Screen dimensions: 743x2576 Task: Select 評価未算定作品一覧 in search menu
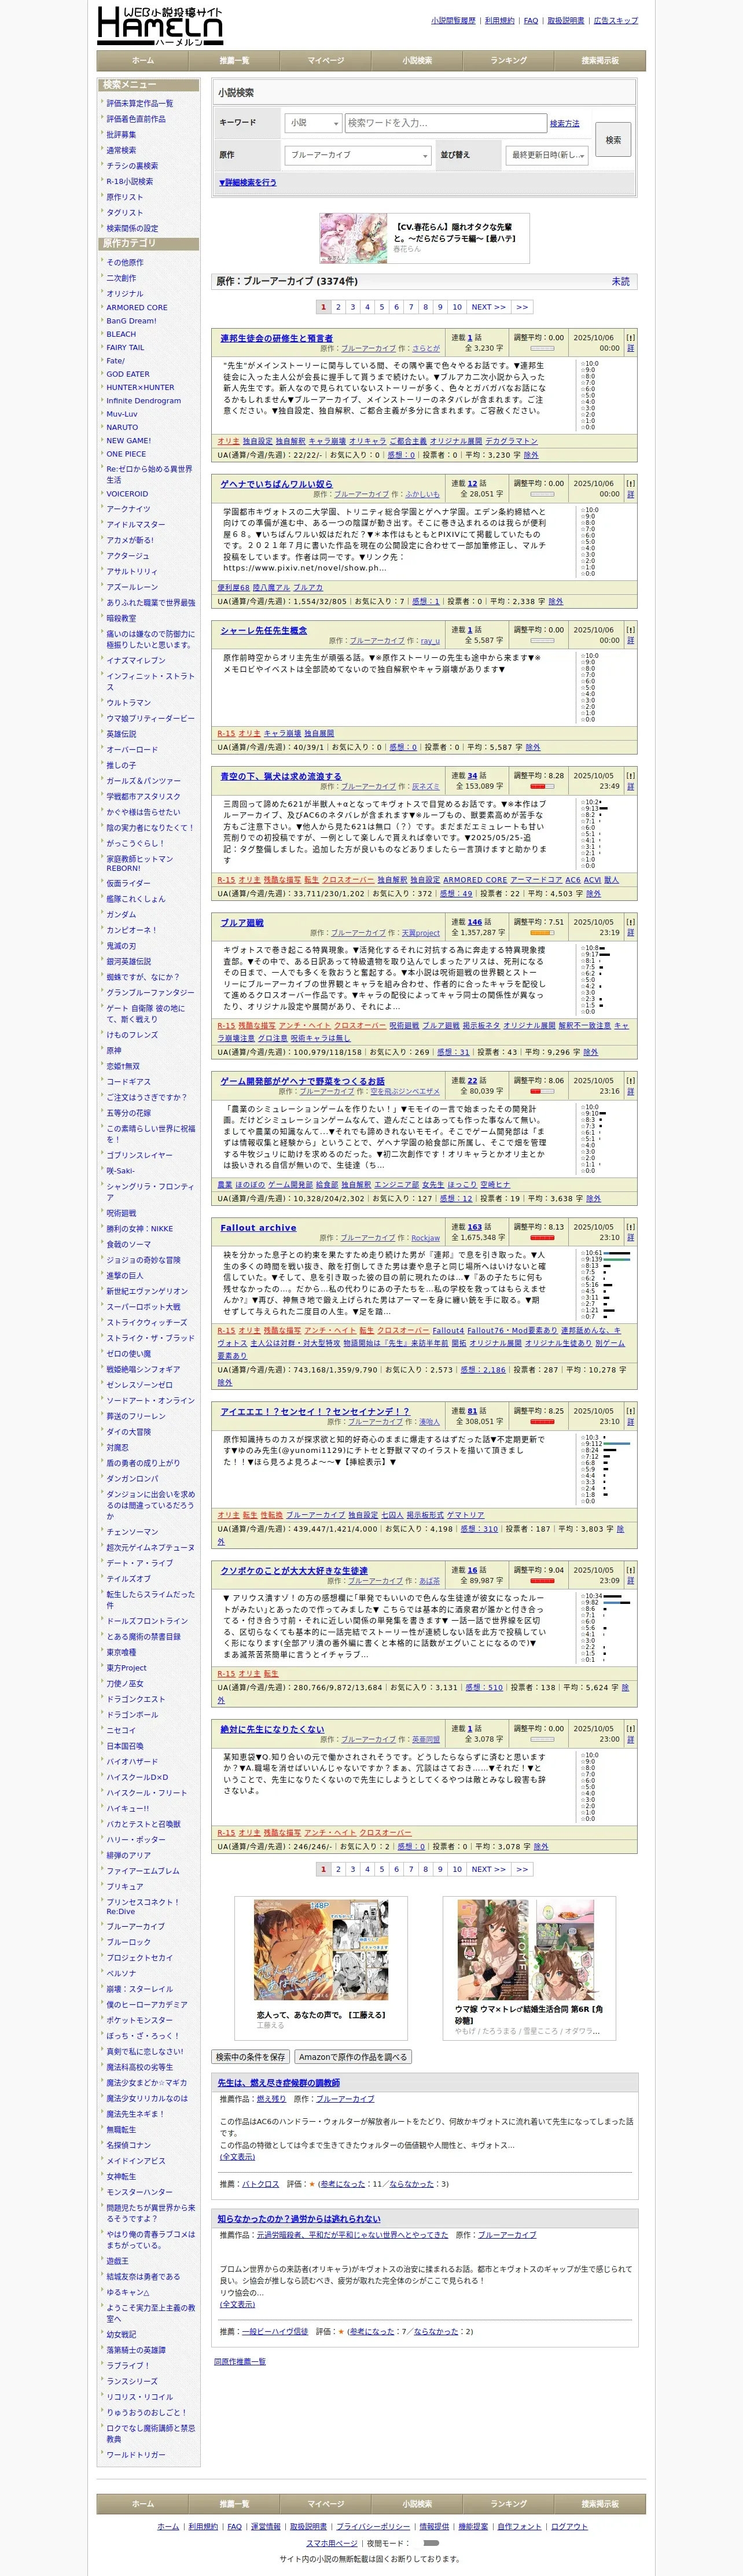[140, 103]
